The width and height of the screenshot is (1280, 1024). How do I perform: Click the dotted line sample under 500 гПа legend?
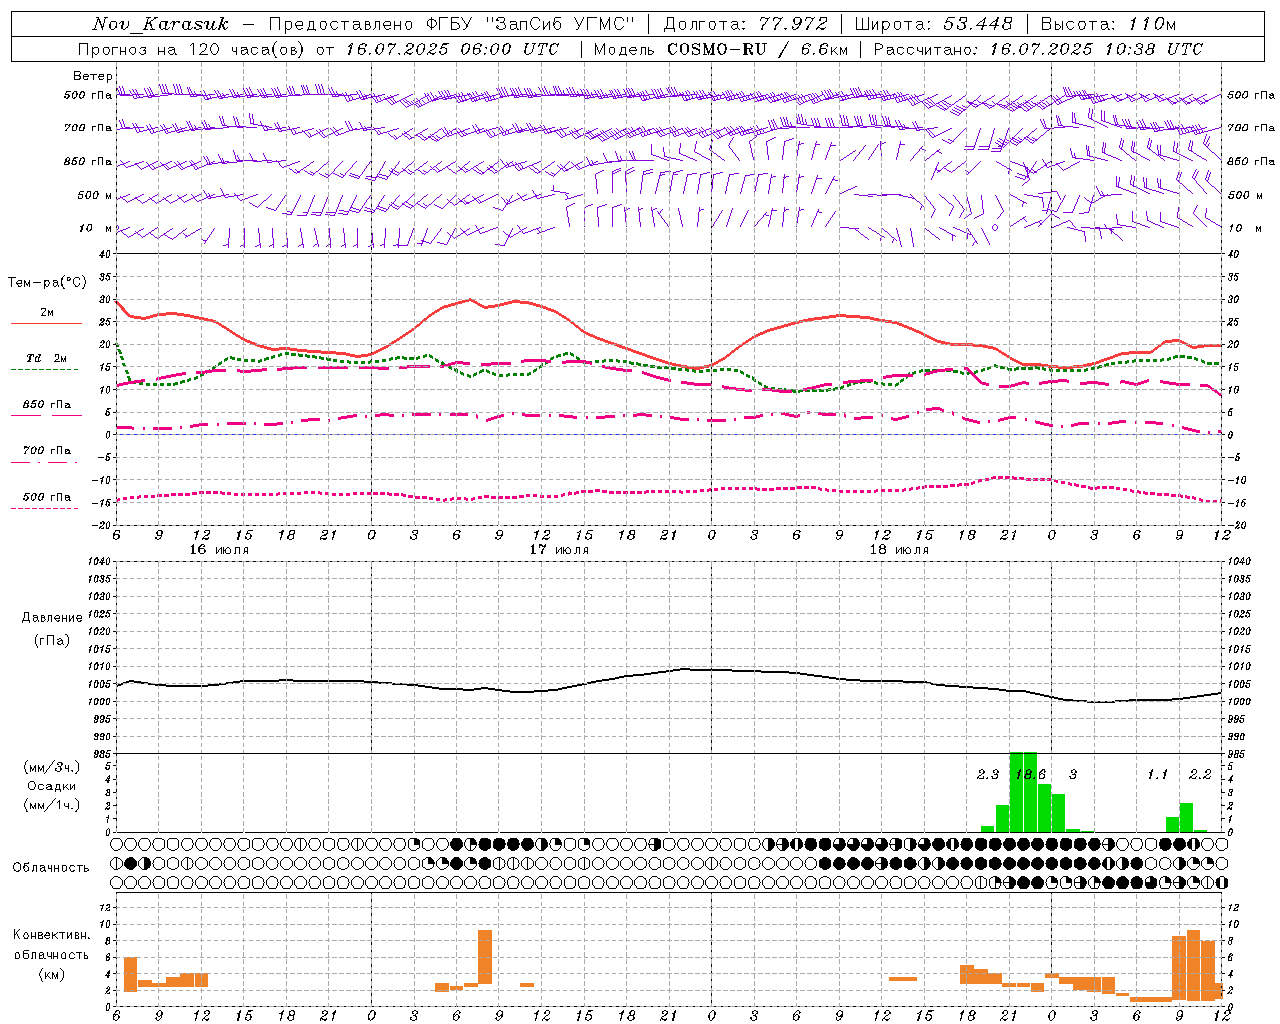click(44, 509)
